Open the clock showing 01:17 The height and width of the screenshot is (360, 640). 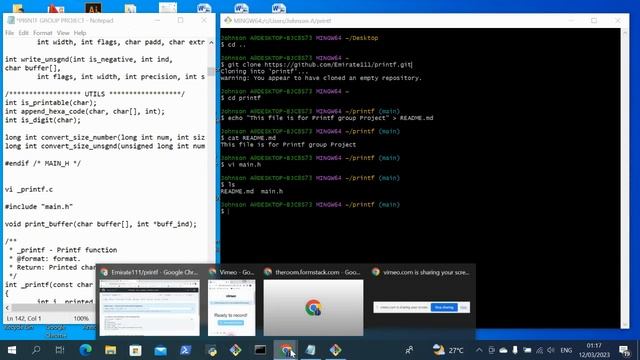[x=594, y=350]
